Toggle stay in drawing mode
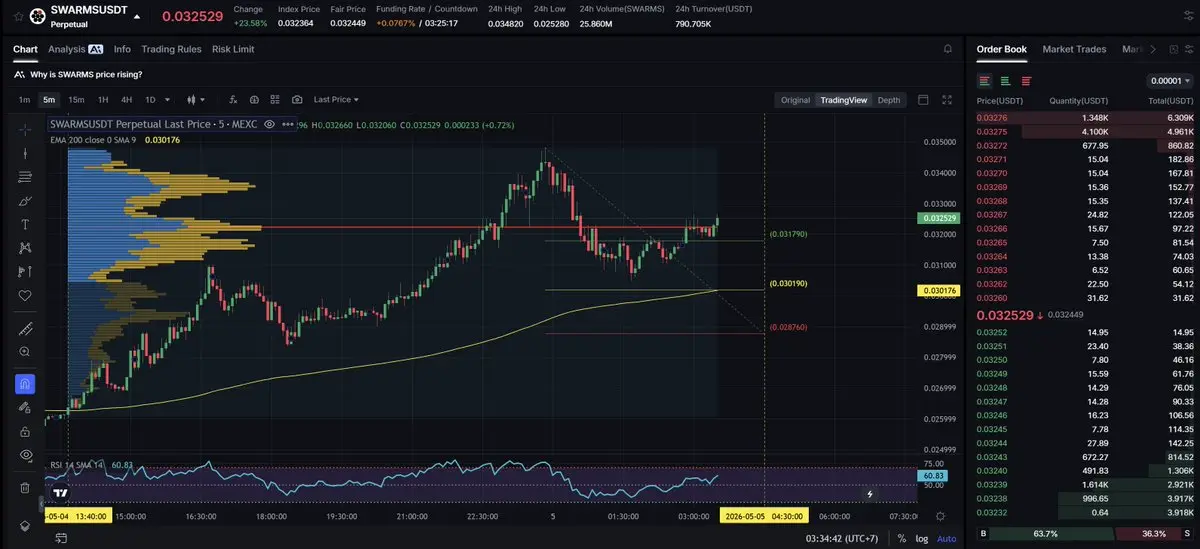The image size is (1200, 549). (x=25, y=408)
